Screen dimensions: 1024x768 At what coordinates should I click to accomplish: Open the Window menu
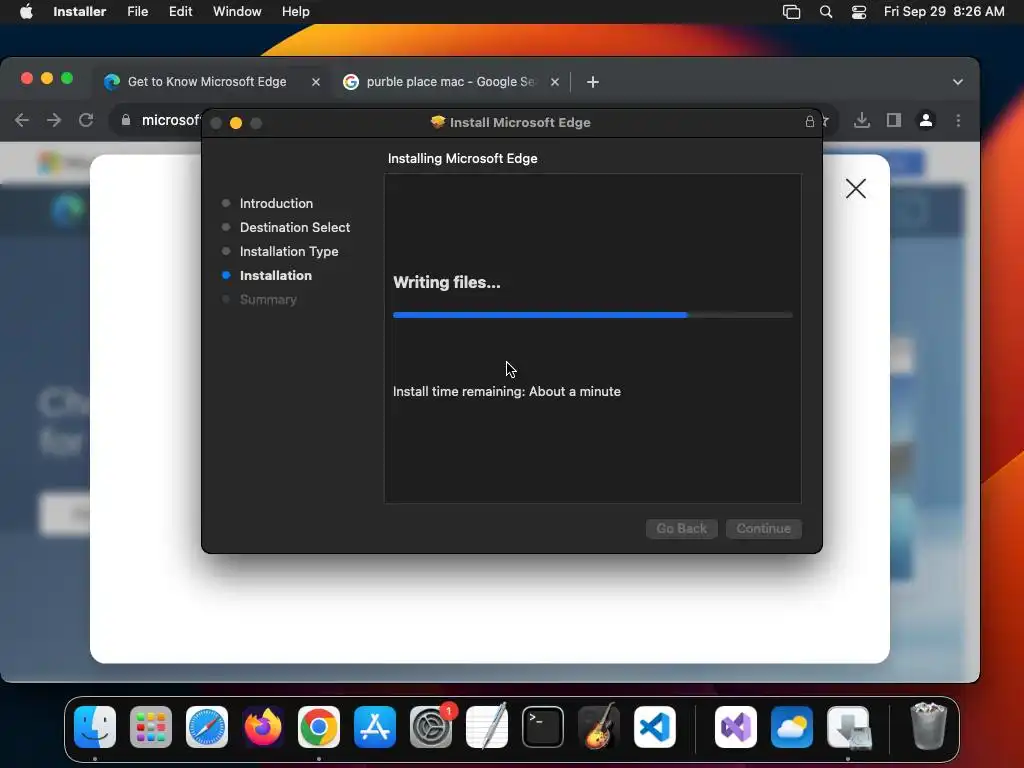[x=237, y=12]
